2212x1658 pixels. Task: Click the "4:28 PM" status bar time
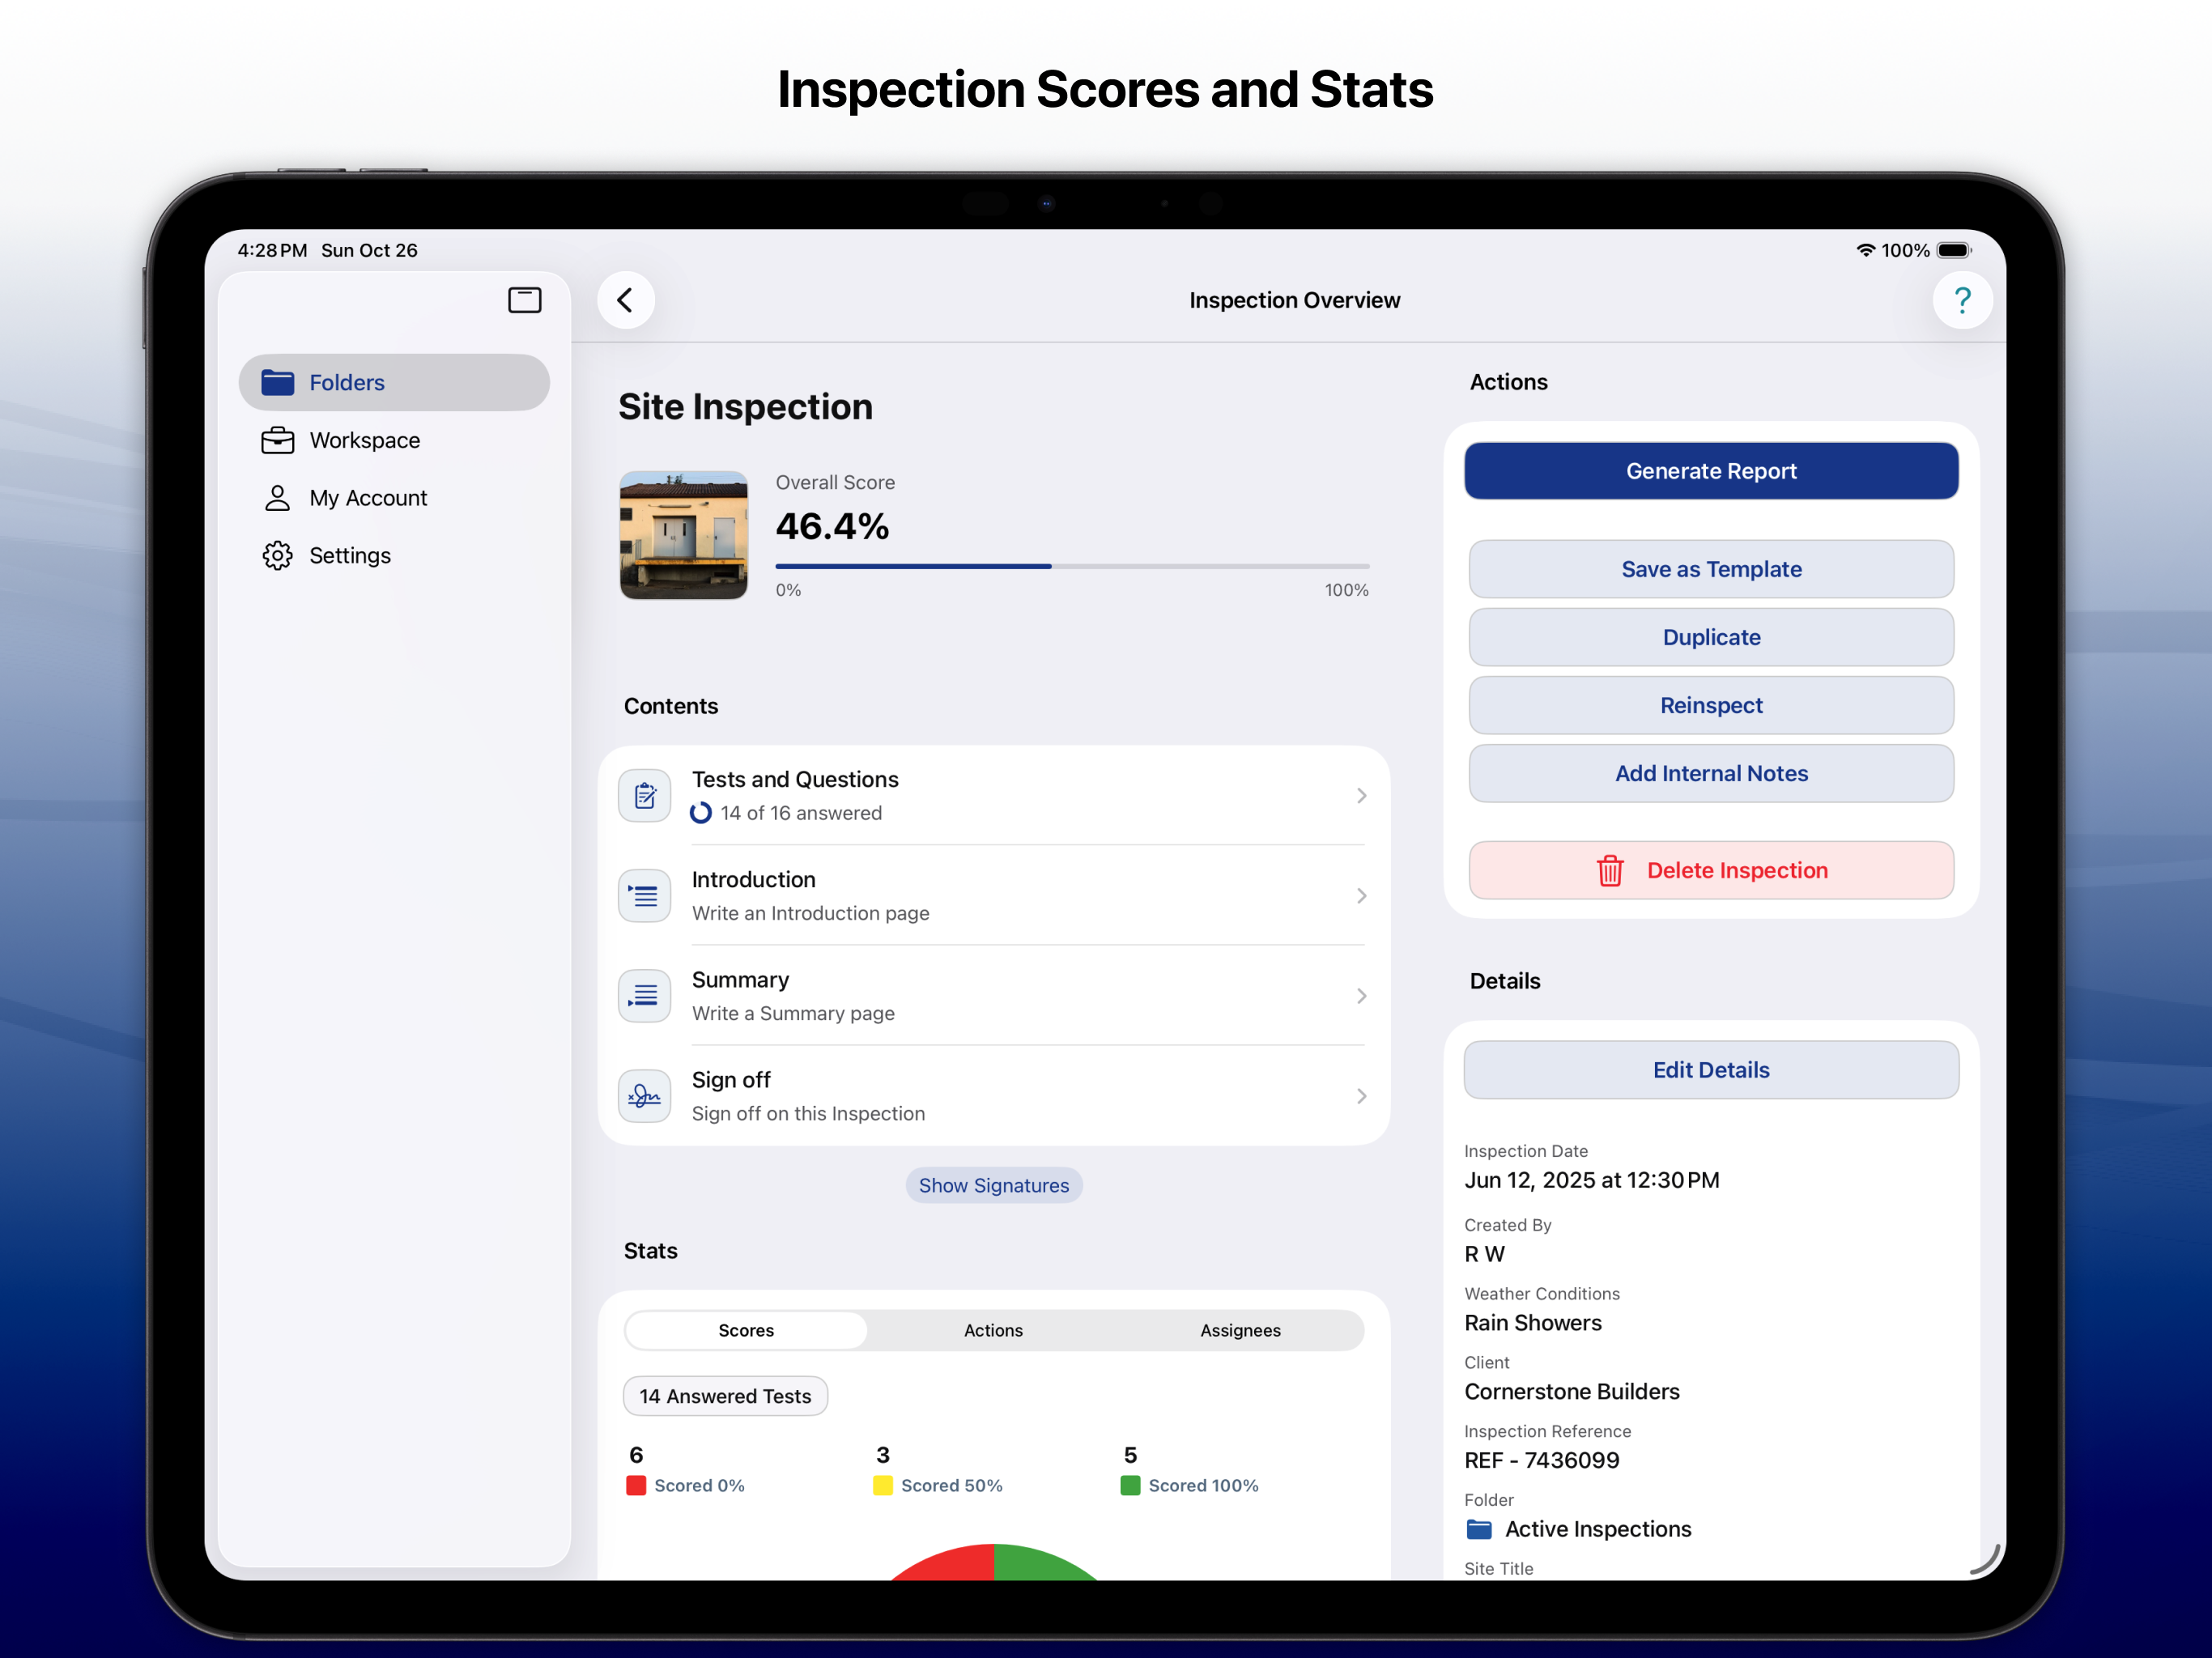tap(272, 250)
